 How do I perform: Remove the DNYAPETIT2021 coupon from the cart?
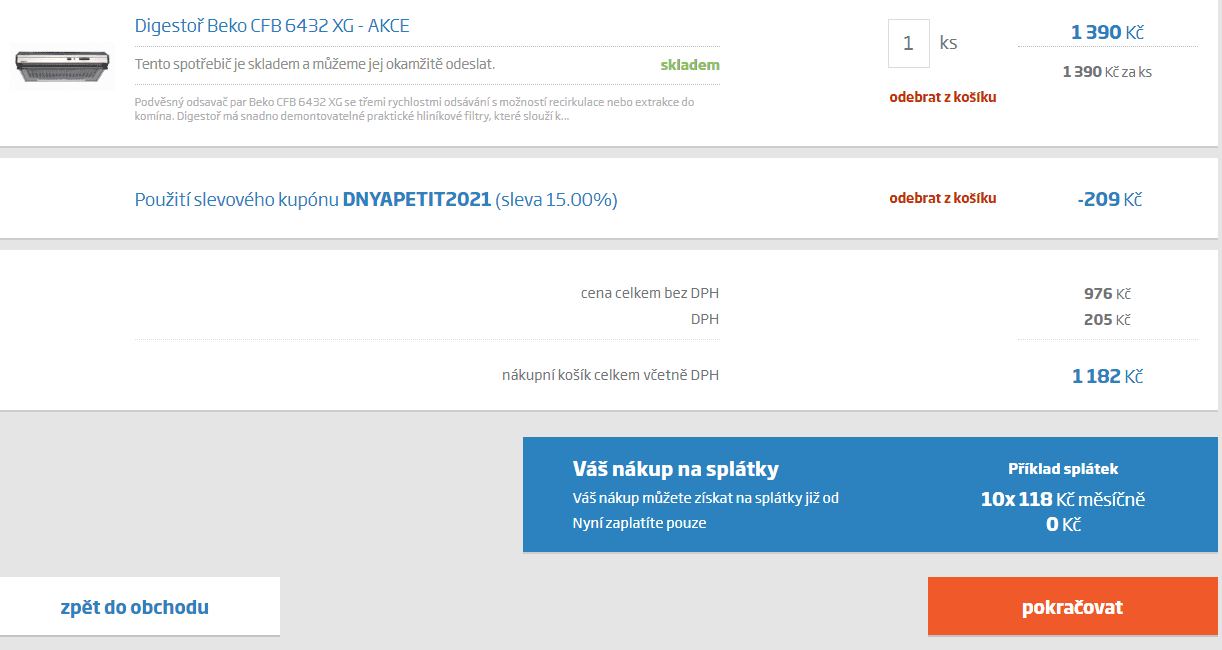[943, 198]
